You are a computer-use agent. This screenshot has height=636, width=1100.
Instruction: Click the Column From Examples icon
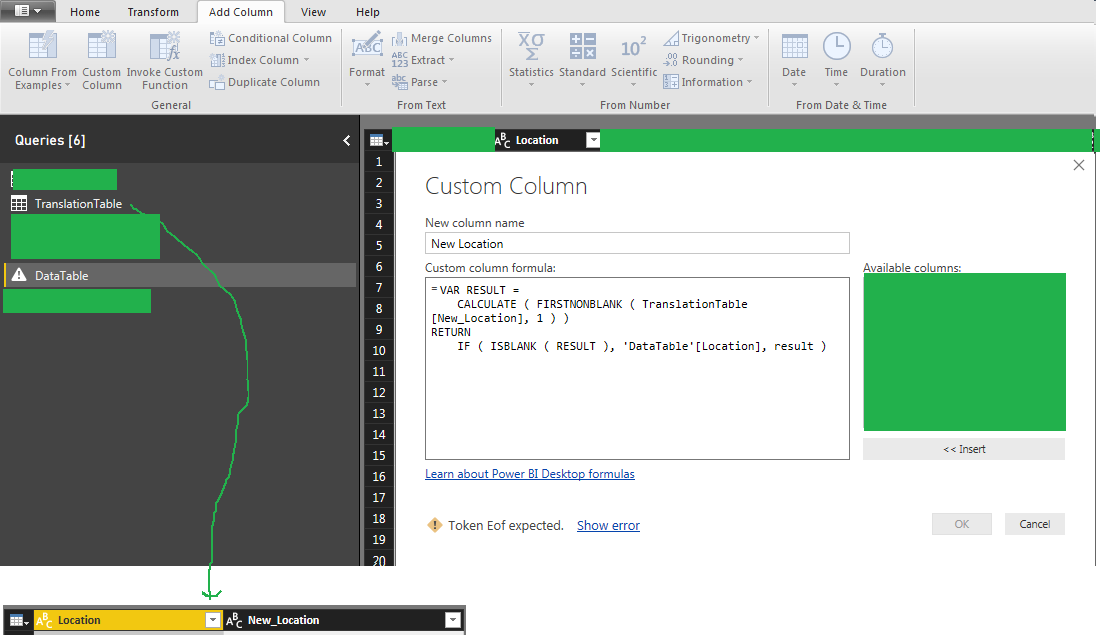point(43,46)
